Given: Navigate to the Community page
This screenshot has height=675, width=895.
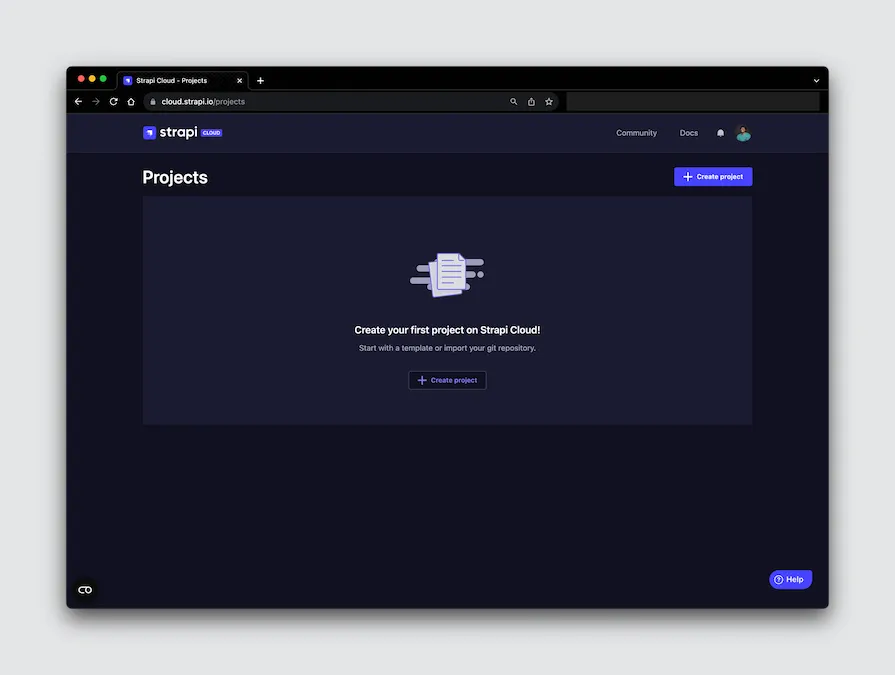Looking at the screenshot, I should [x=636, y=132].
